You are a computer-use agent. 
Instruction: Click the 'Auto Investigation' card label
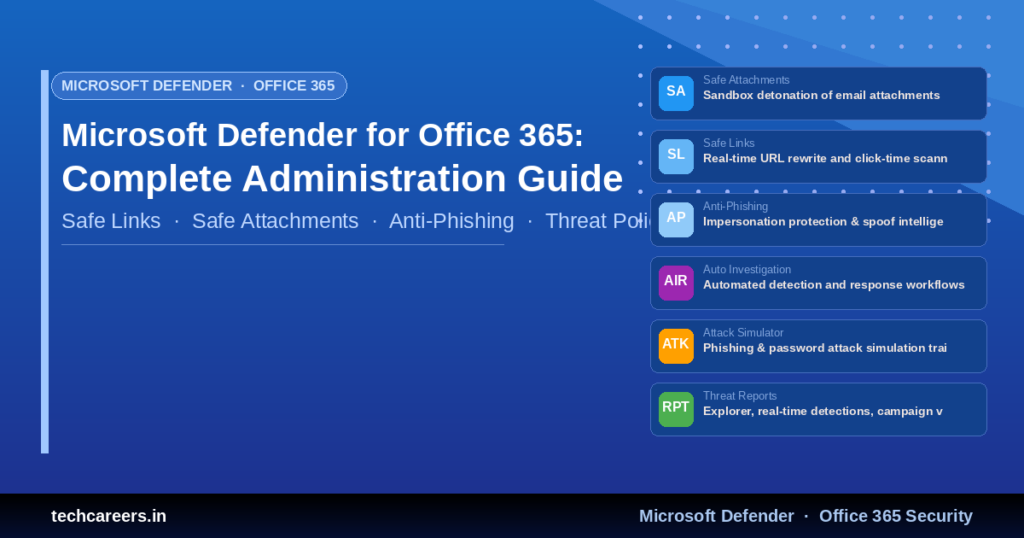click(746, 270)
